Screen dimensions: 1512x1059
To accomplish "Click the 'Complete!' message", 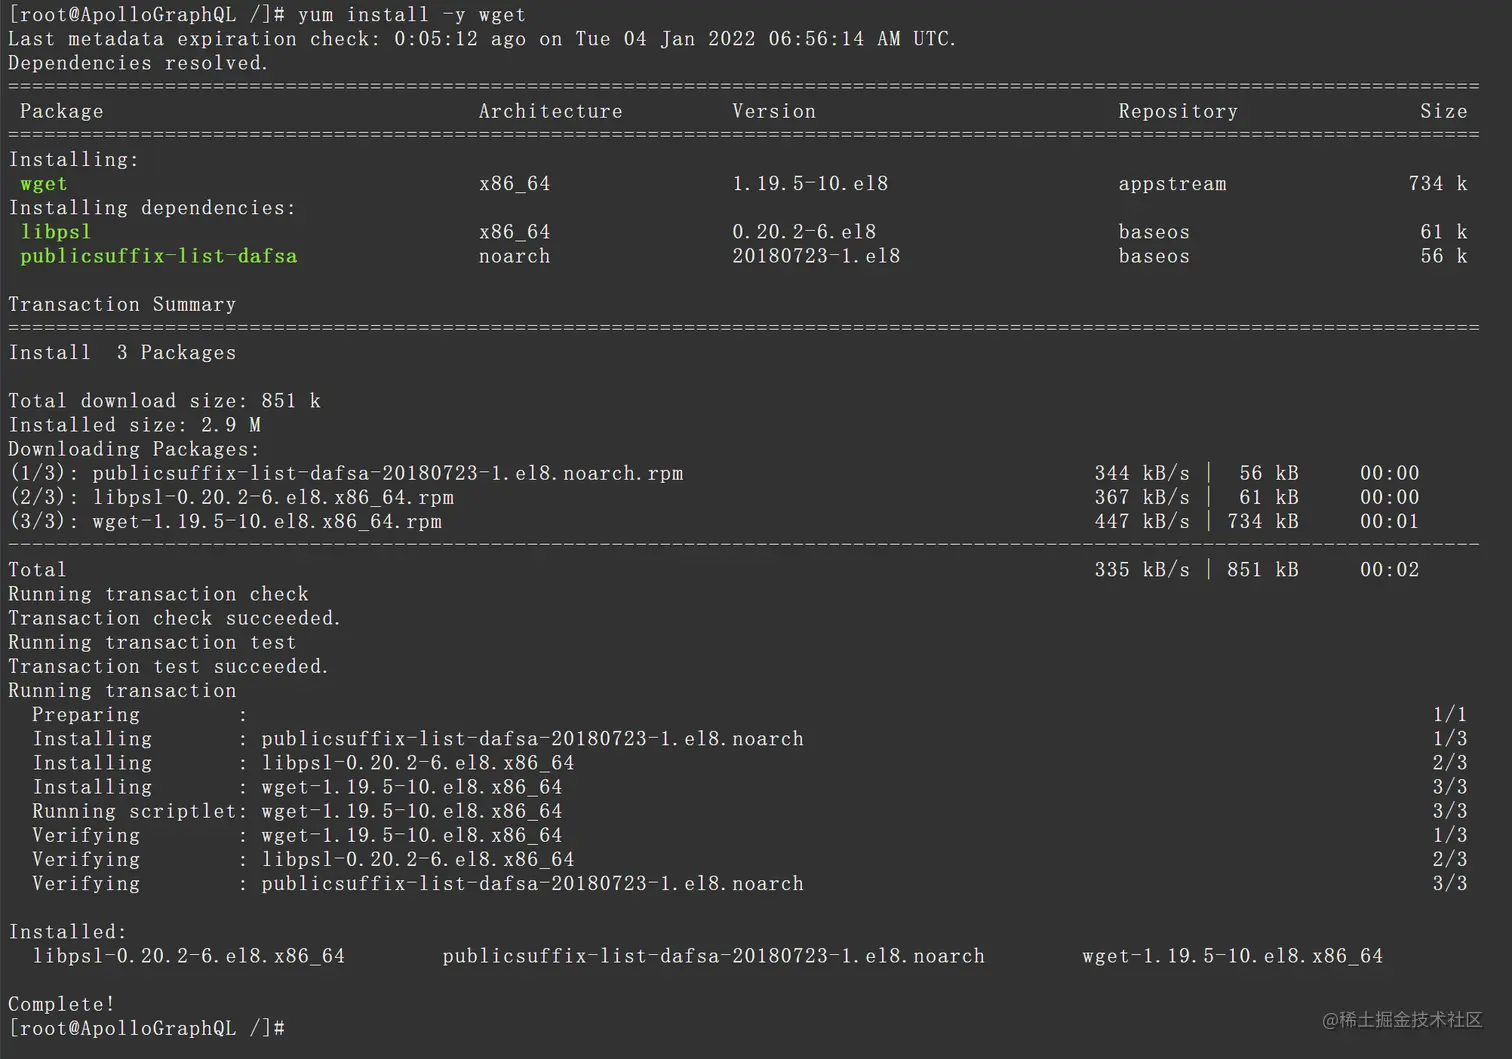I will point(62,1004).
